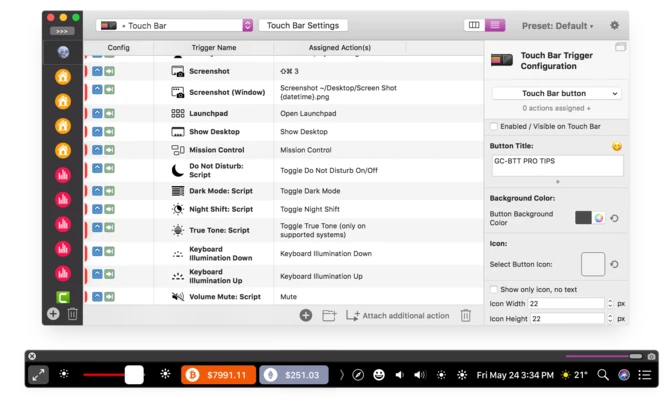Toggle blue config icon for Night Shift row

(x=97, y=209)
